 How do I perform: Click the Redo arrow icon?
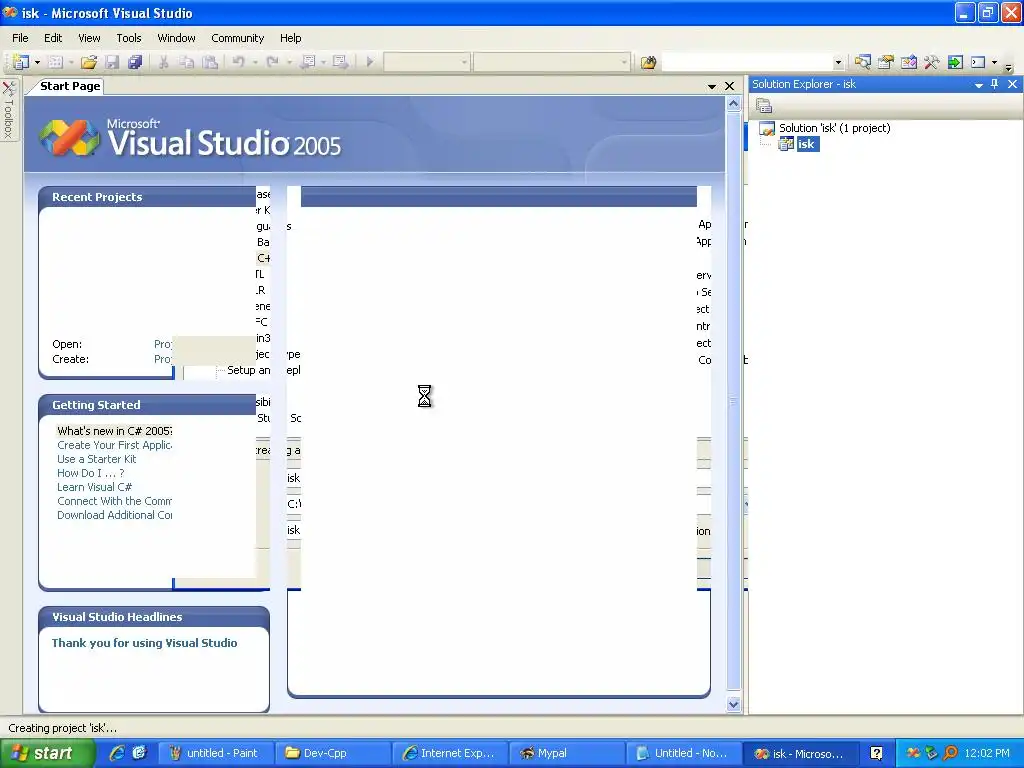(x=272, y=62)
